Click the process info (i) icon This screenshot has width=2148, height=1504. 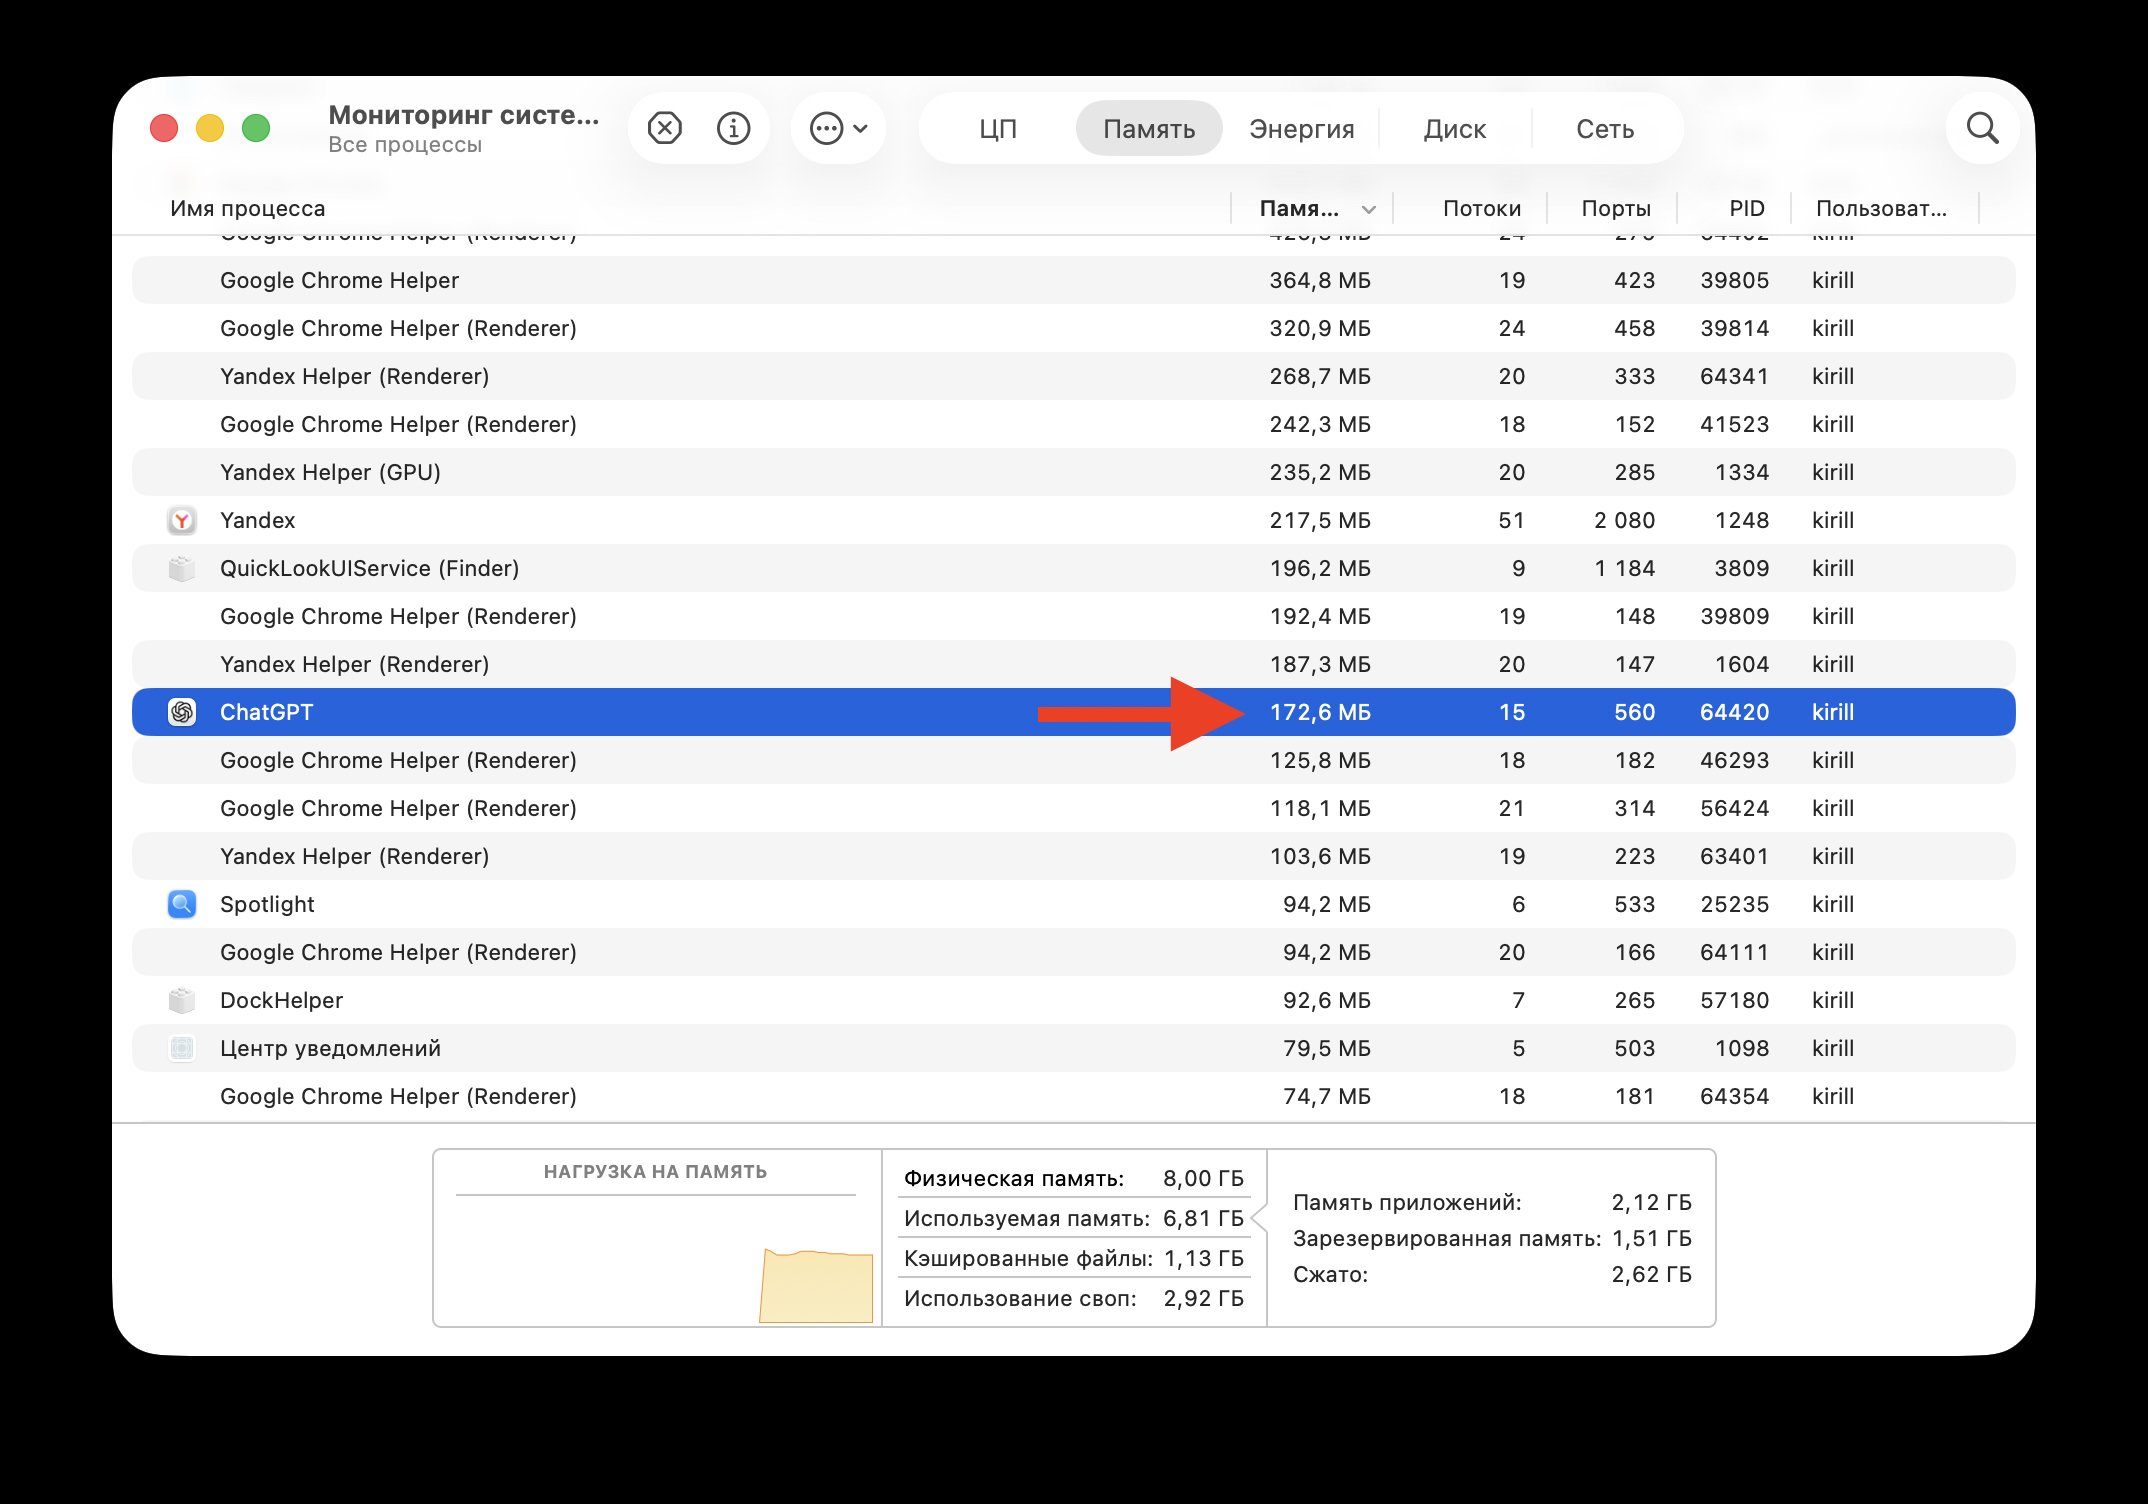[x=733, y=129]
